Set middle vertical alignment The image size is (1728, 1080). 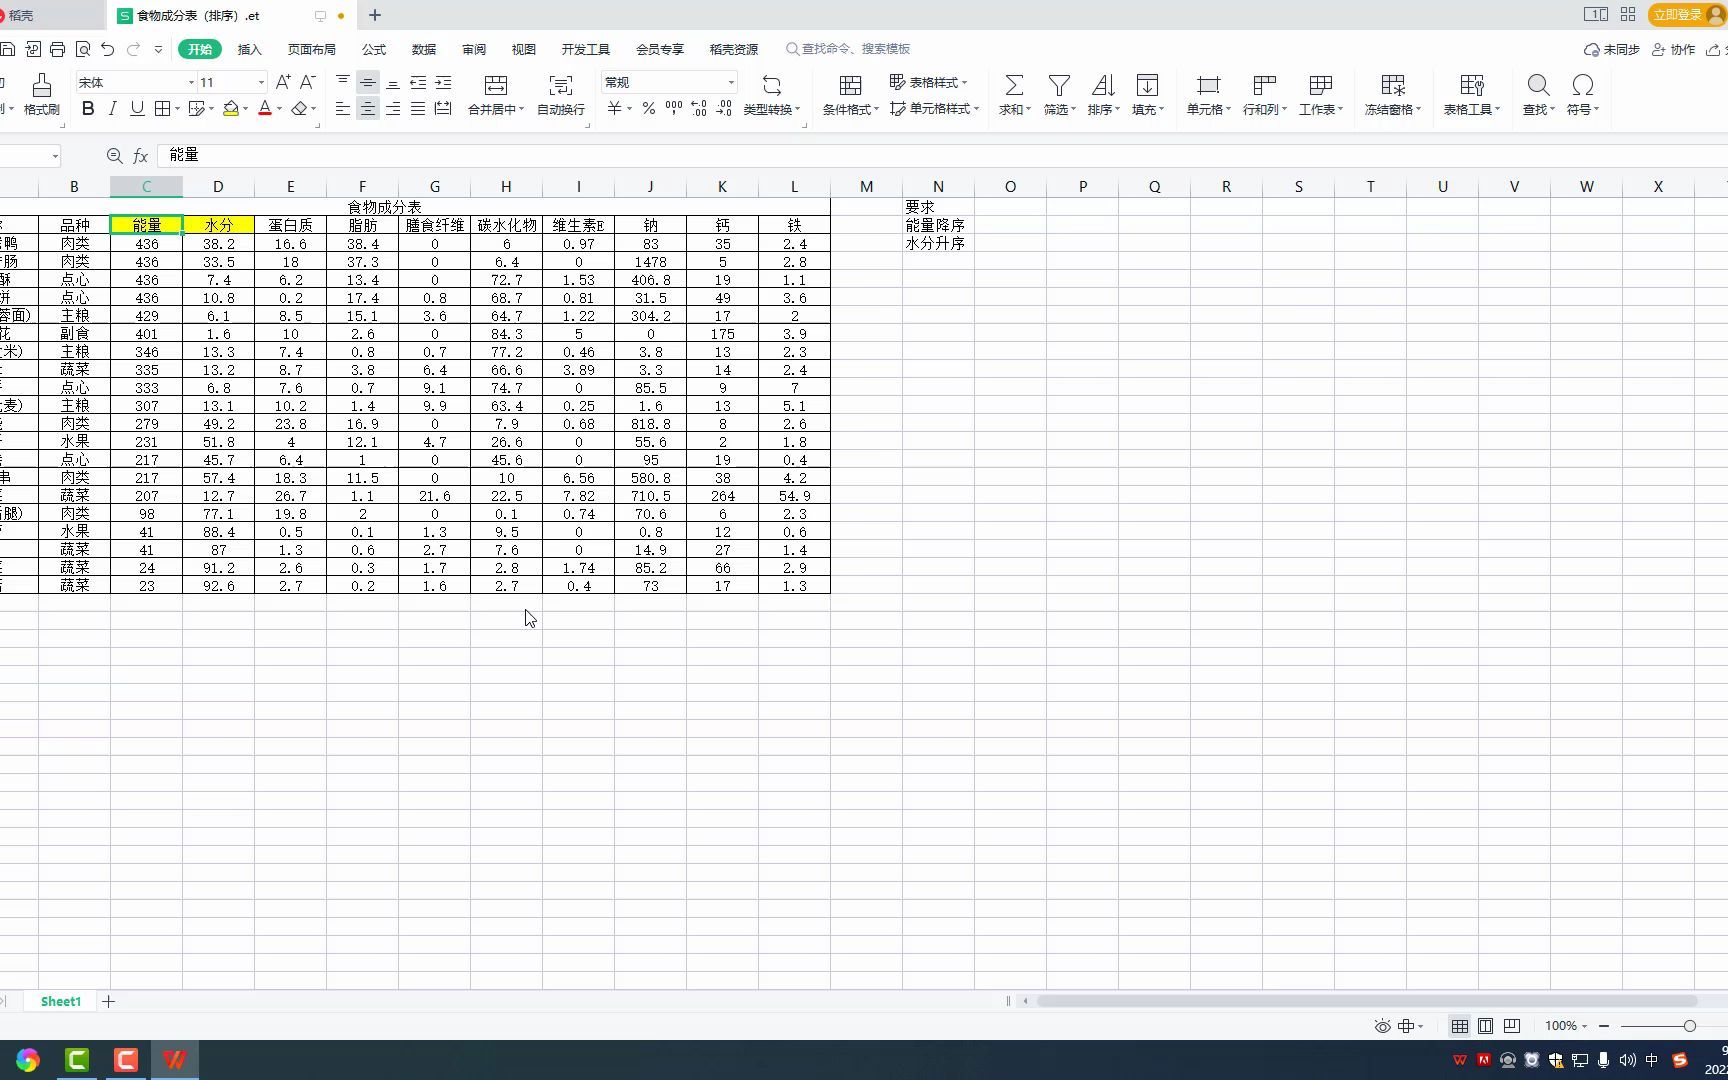368,82
